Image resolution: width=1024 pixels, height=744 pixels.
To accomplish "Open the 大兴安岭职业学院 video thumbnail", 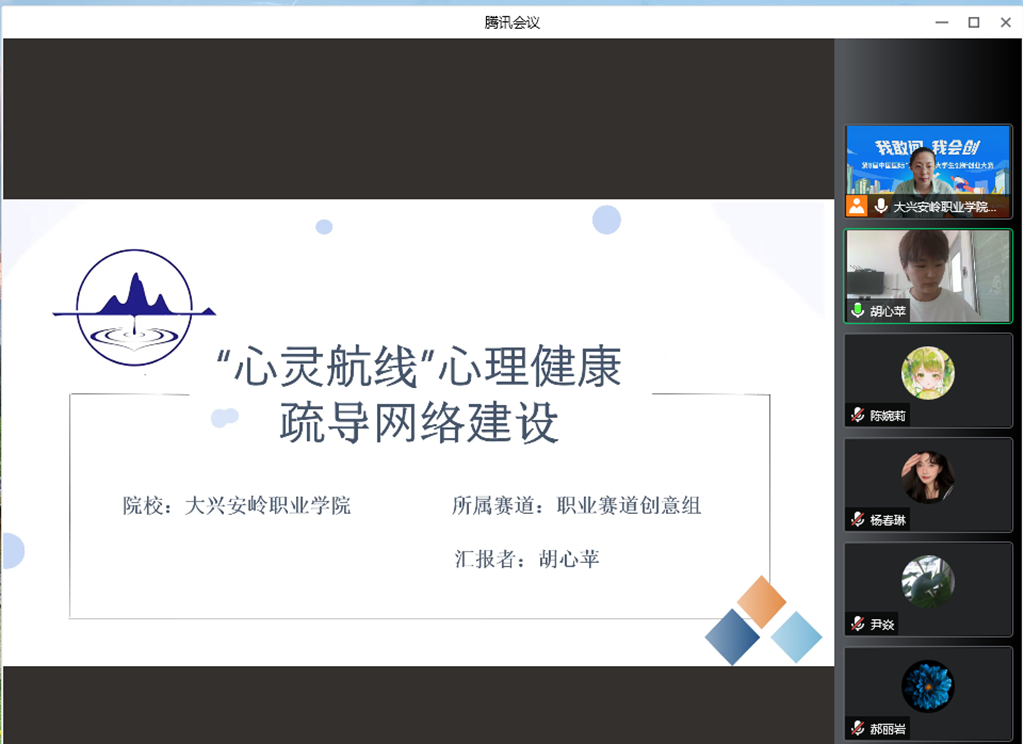I will point(928,160).
